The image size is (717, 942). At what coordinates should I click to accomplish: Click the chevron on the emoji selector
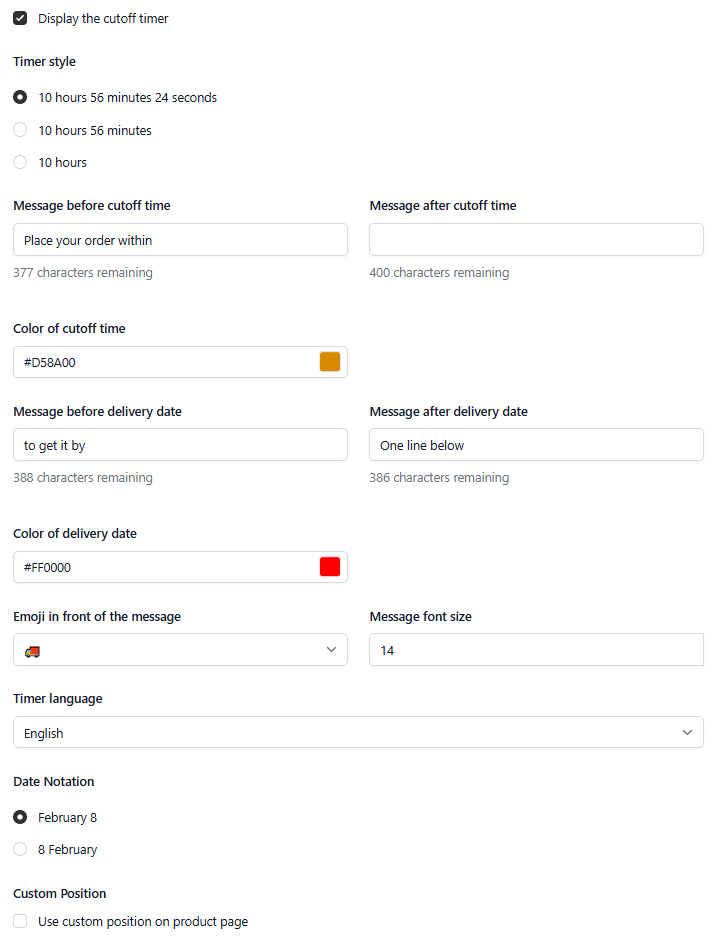(x=331, y=649)
